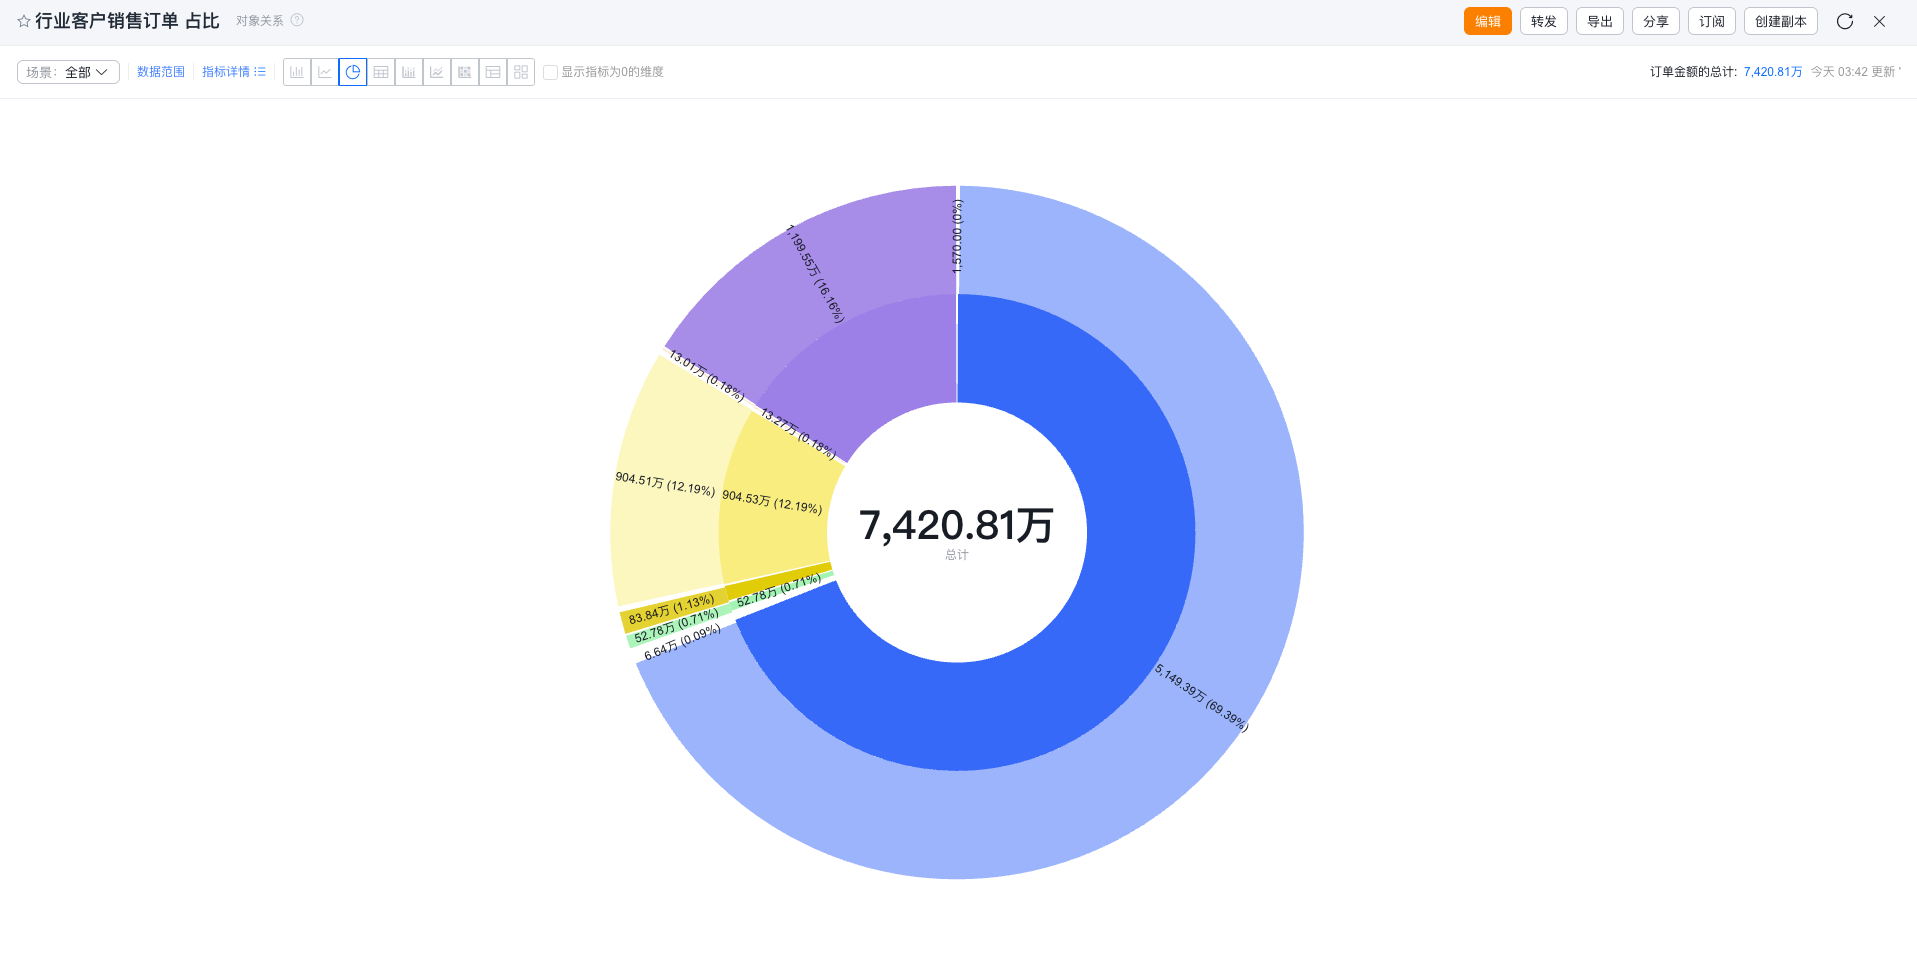
Task: Click the 83.84万 (1.13%) slice label
Action: [671, 609]
